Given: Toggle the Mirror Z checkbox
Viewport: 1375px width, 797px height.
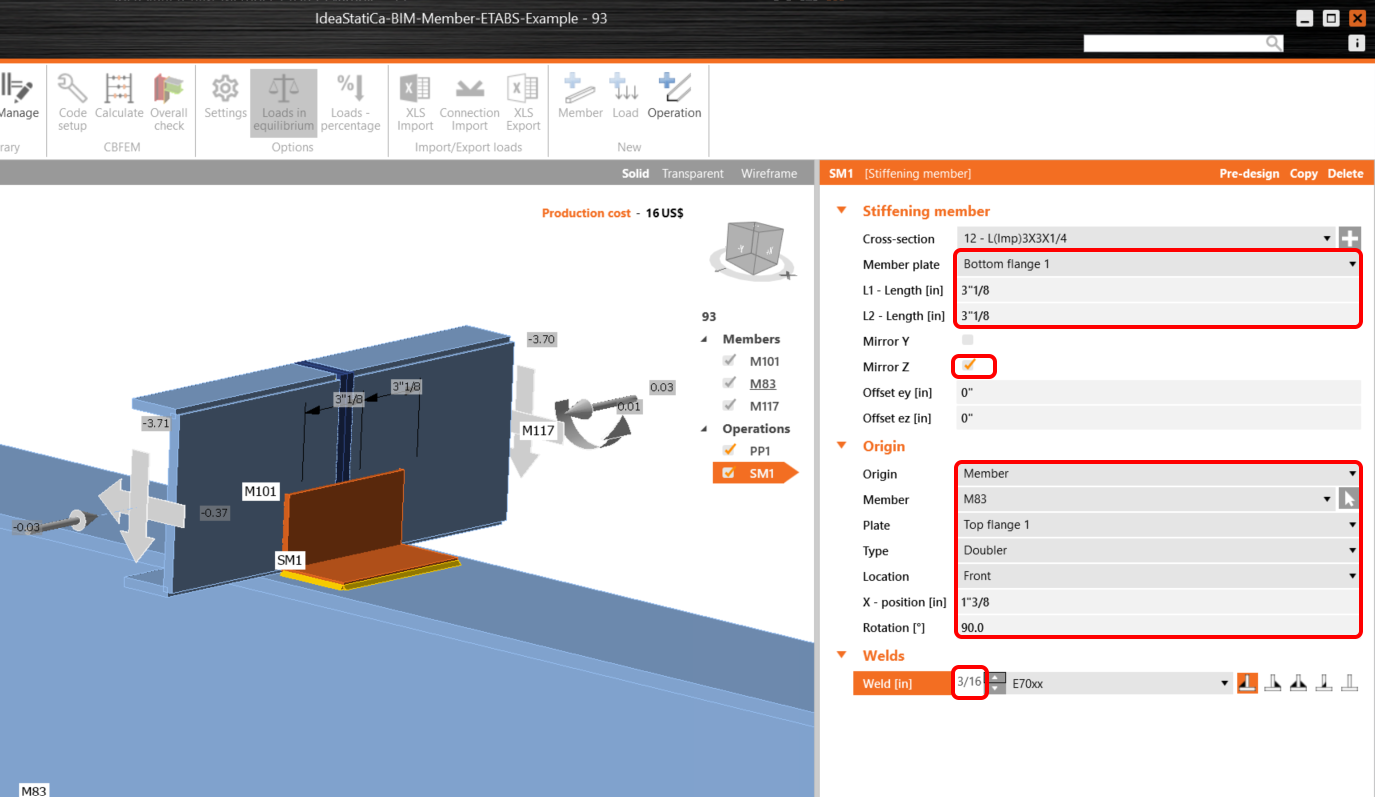Looking at the screenshot, I should (968, 366).
